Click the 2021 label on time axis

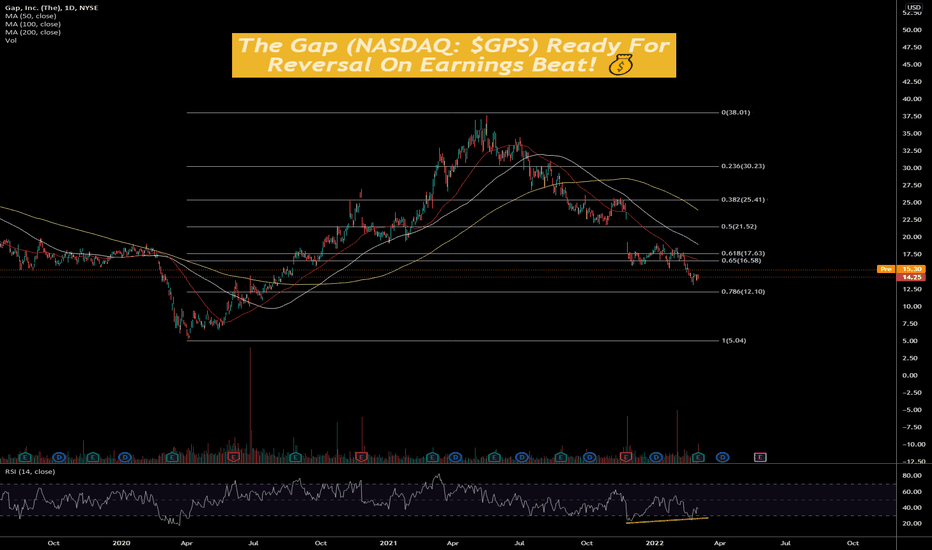click(388, 543)
